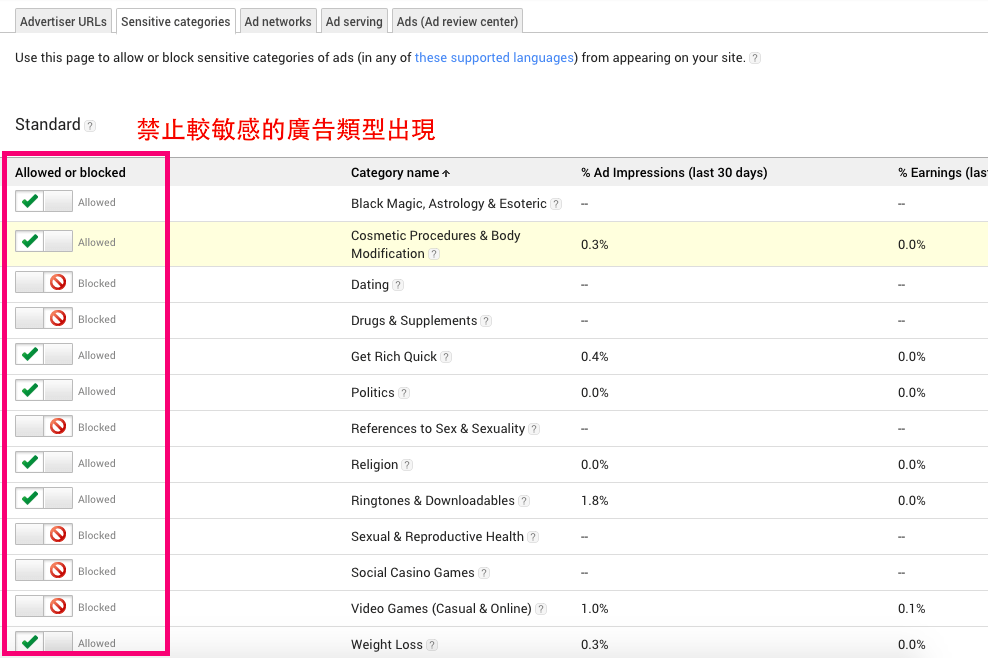
Task: Block the Cosmetic Procedures & Body Modification category
Action: pyautogui.click(x=44, y=241)
